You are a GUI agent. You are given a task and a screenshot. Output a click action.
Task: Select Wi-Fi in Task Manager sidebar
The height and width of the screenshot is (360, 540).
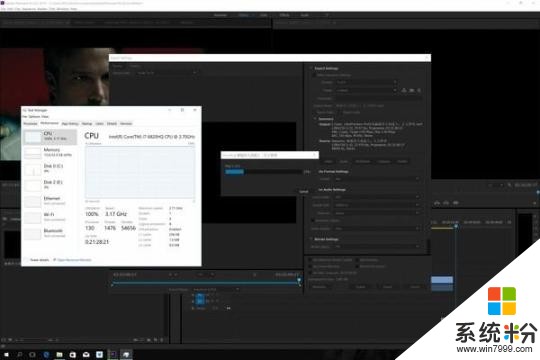[x=50, y=217]
